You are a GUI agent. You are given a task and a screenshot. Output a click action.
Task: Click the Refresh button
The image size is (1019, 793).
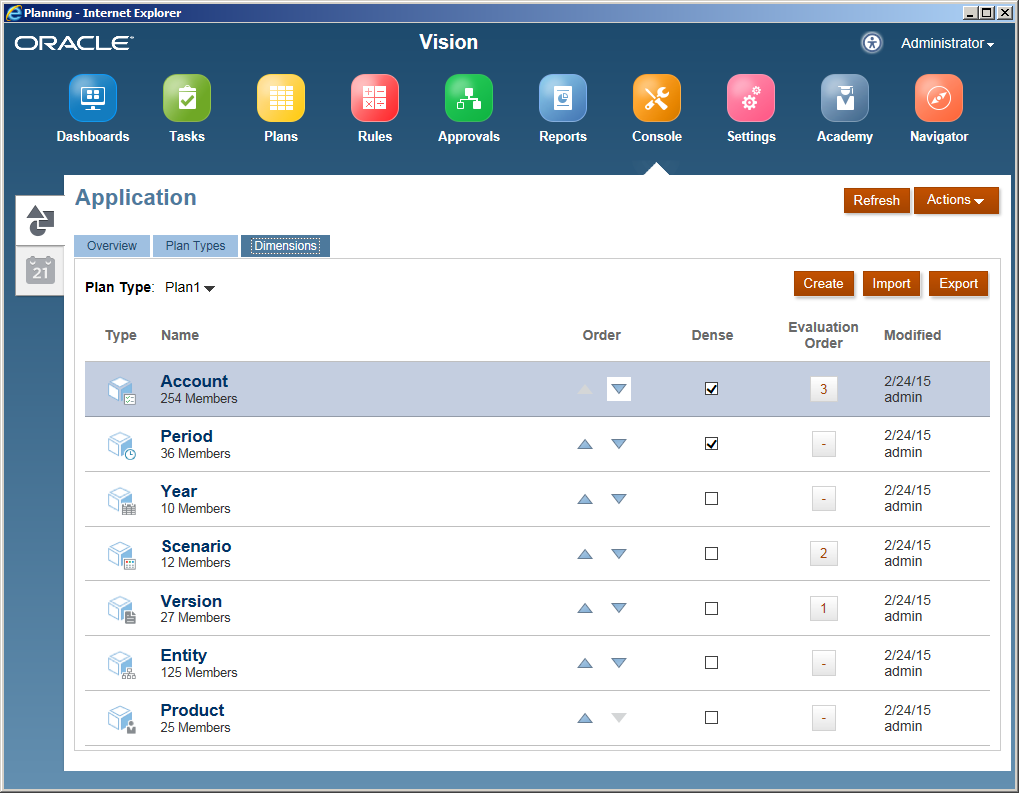(x=877, y=200)
